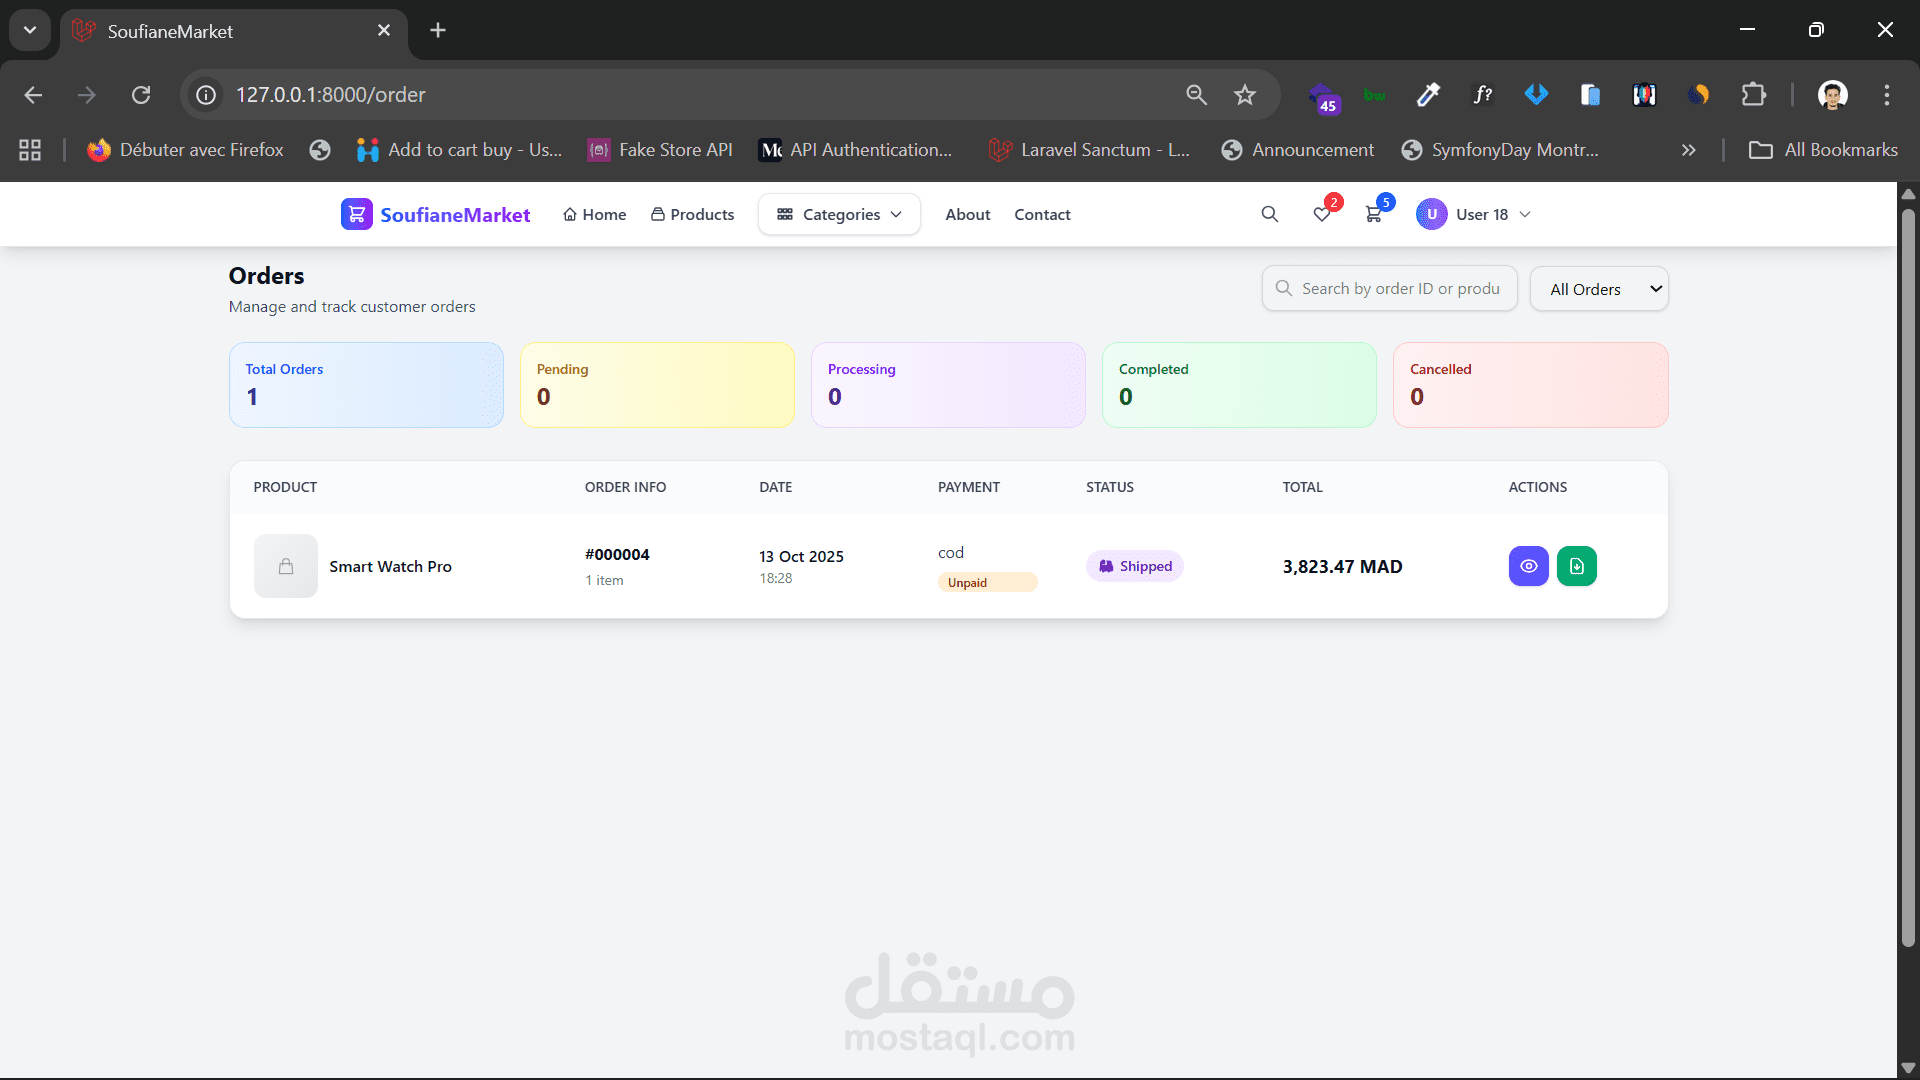Click the Contact navigation link
This screenshot has width=1920, height=1080.
[1042, 214]
